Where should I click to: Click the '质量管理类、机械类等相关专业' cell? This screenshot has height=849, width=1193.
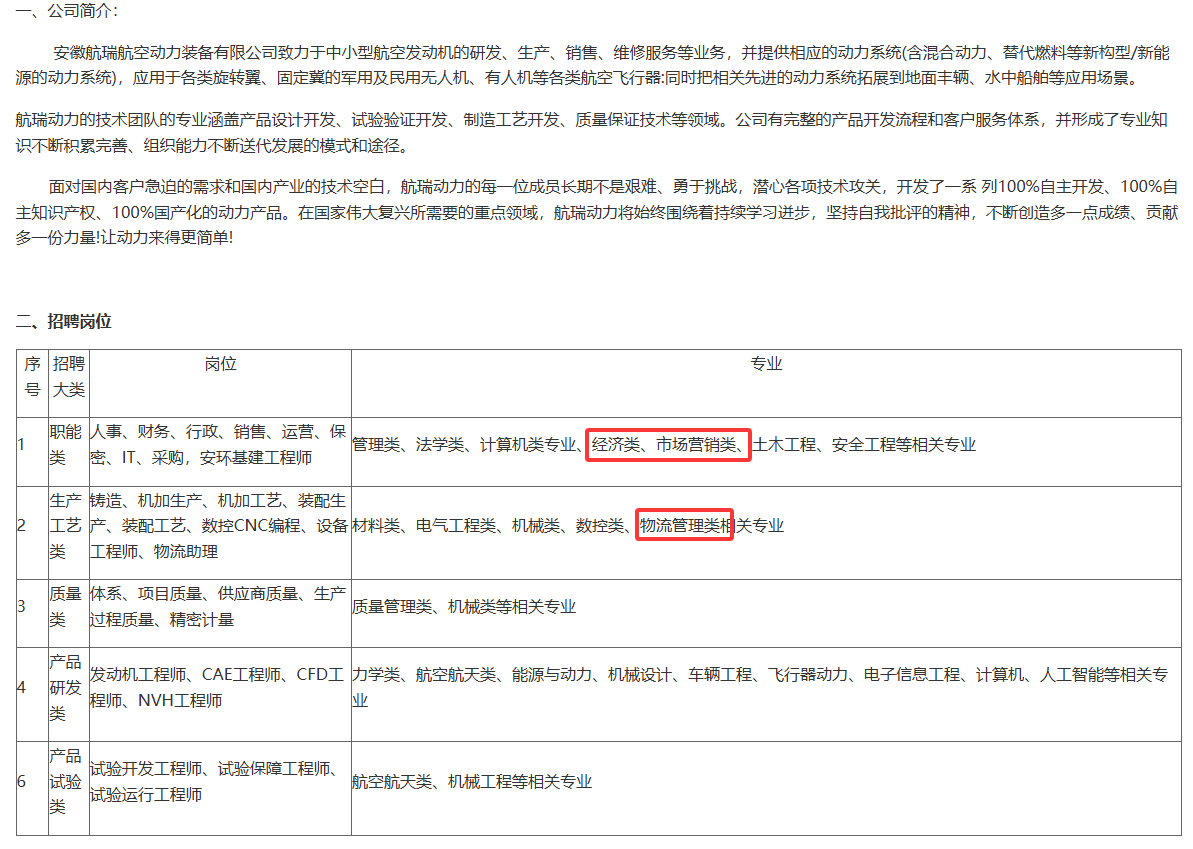pyautogui.click(x=464, y=607)
